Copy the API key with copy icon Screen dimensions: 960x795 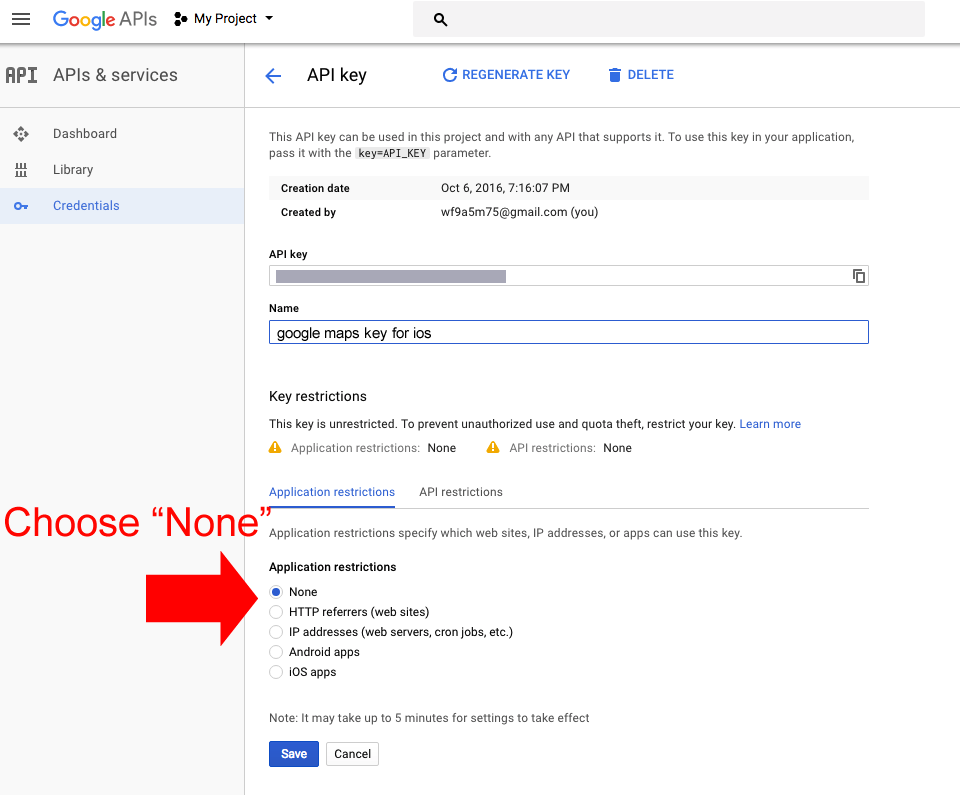(858, 276)
